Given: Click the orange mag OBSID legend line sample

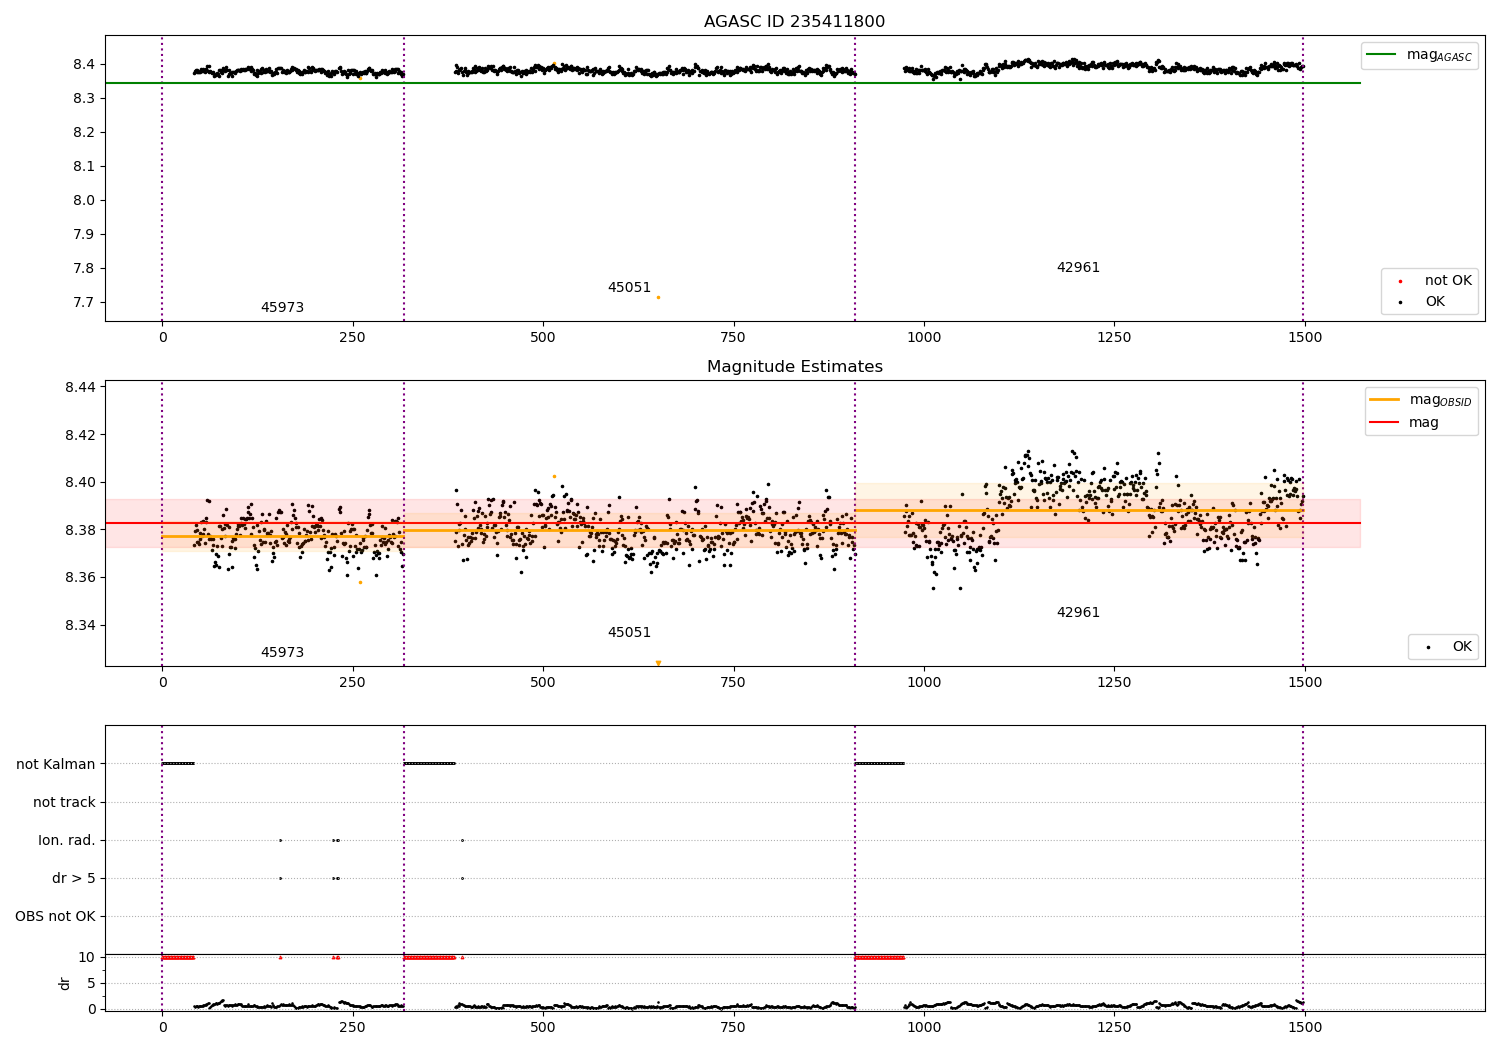Looking at the screenshot, I should point(1385,400).
